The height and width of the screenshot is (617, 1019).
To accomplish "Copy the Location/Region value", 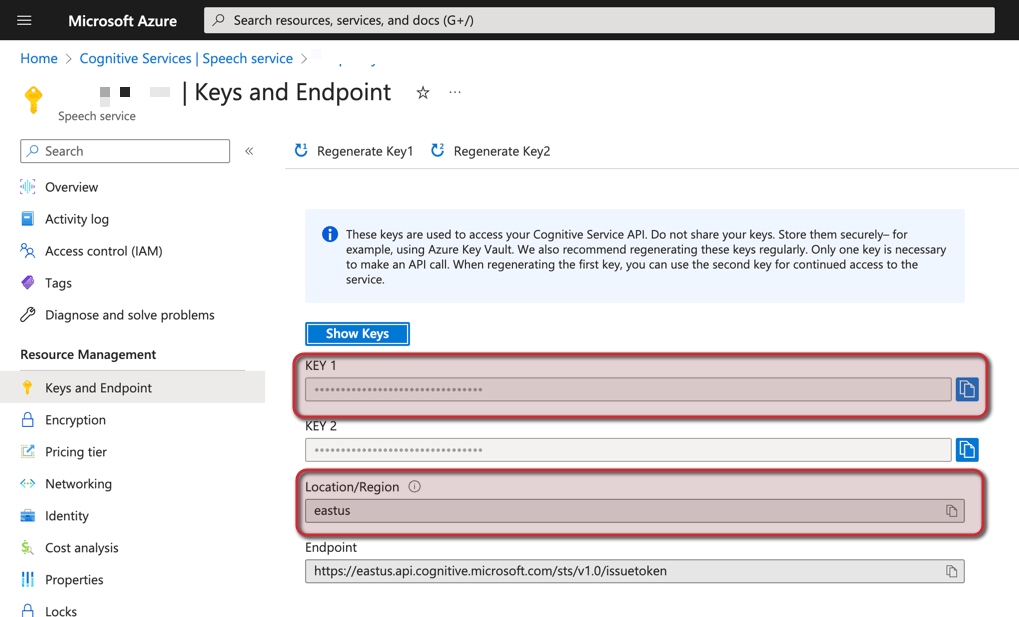I will click(x=951, y=511).
